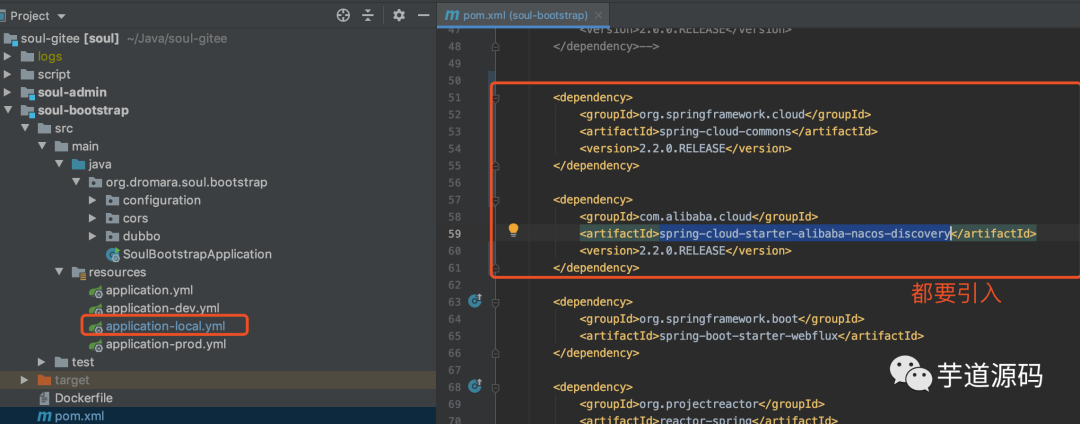Click version 2.2.0.RELEASE on line 54
Screen dimensions: 1080x424
pos(683,149)
